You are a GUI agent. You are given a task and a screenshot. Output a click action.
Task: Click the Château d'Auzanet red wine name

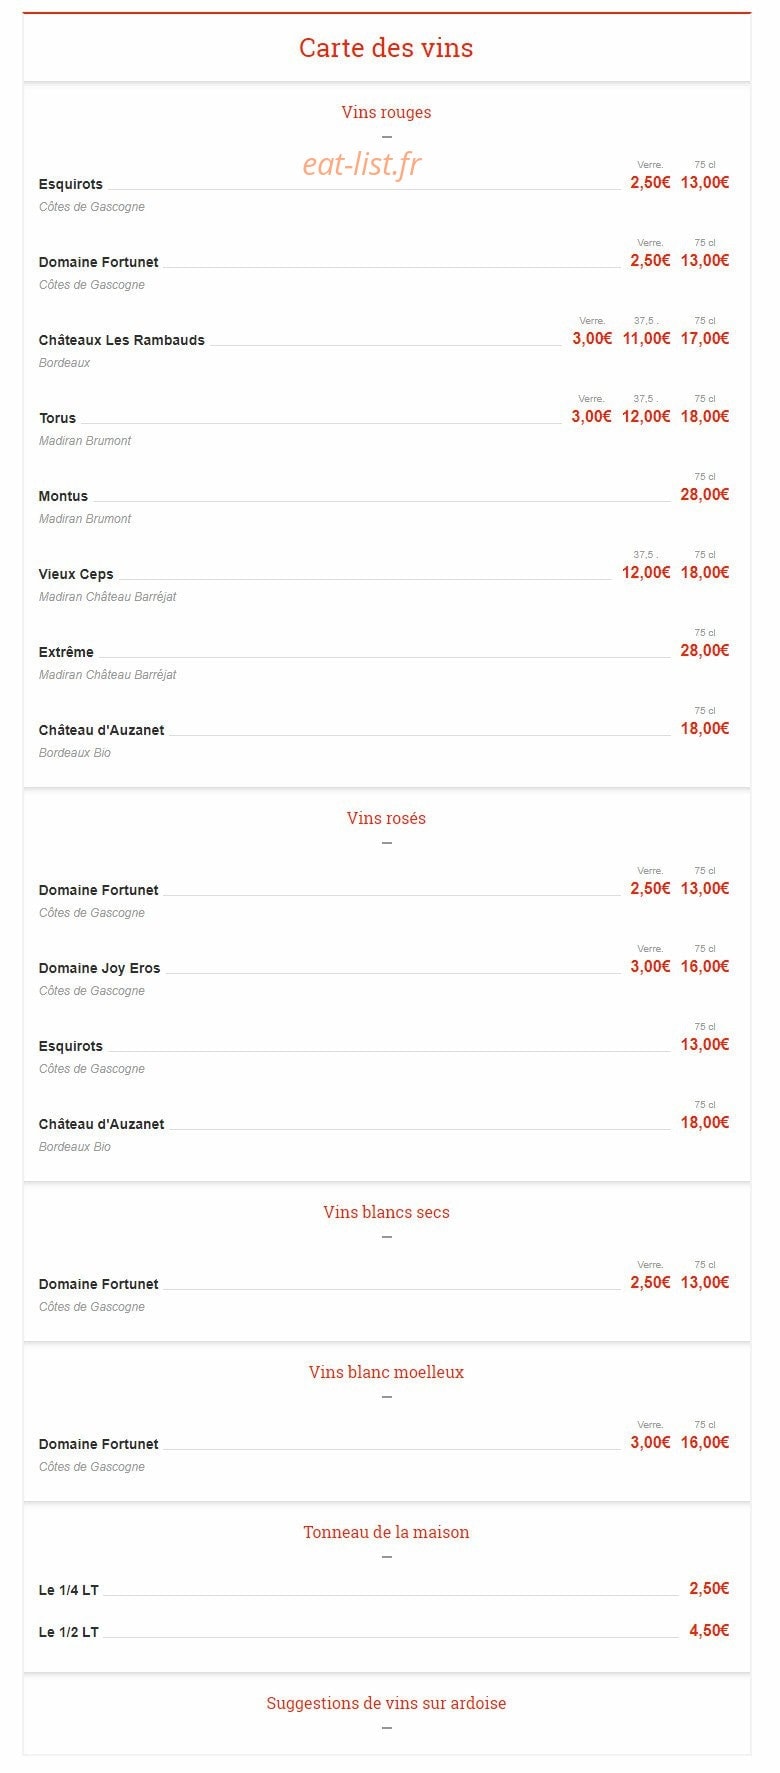pyautogui.click(x=102, y=730)
